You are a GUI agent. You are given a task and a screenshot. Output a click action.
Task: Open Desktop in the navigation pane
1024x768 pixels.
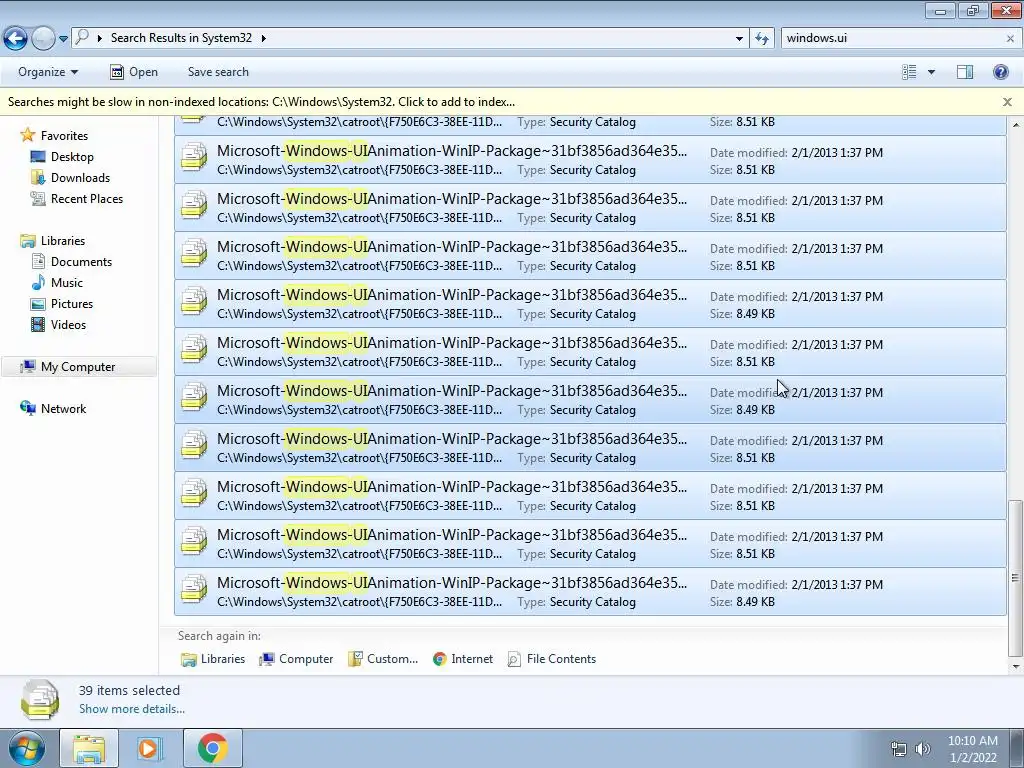tap(72, 157)
